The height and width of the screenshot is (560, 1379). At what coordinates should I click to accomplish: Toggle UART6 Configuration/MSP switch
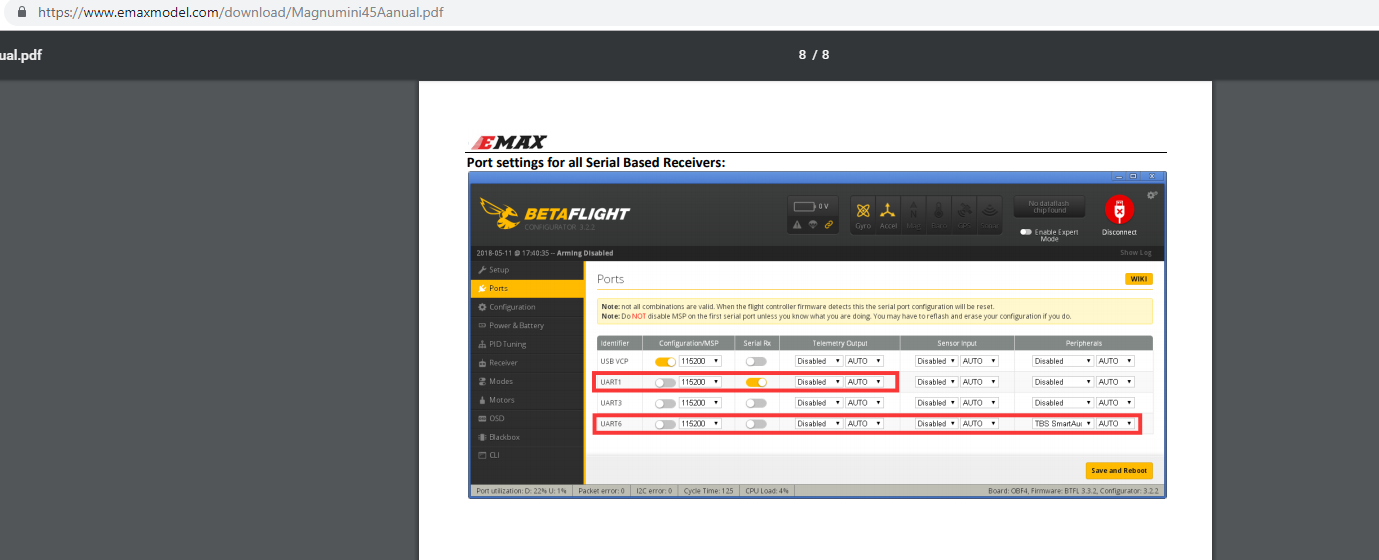(665, 424)
